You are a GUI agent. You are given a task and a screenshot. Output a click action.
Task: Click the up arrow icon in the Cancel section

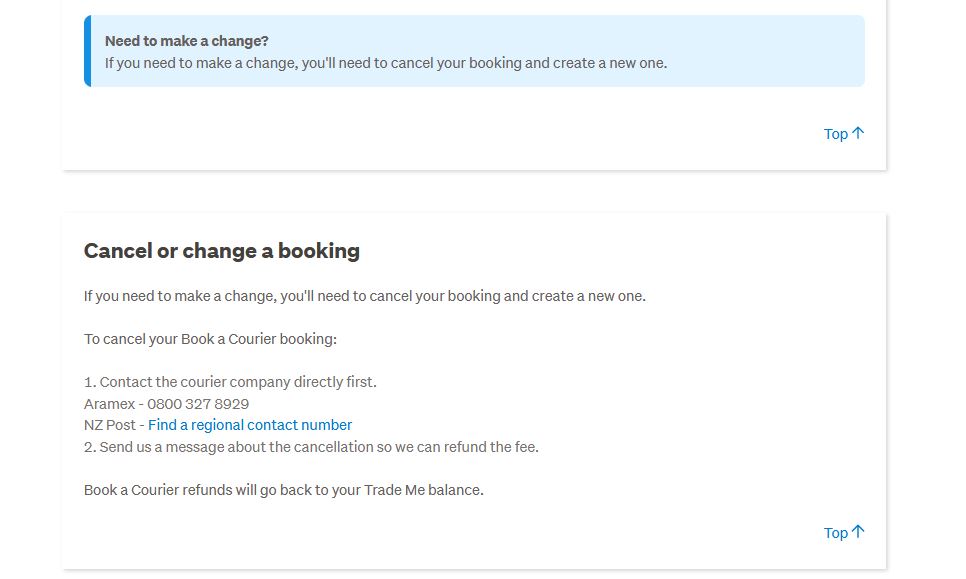point(858,532)
